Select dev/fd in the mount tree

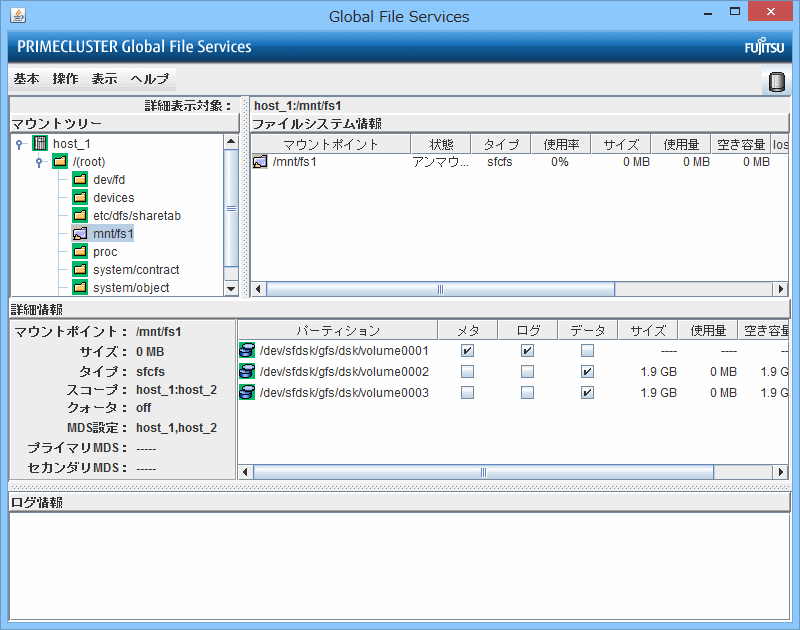pos(109,180)
